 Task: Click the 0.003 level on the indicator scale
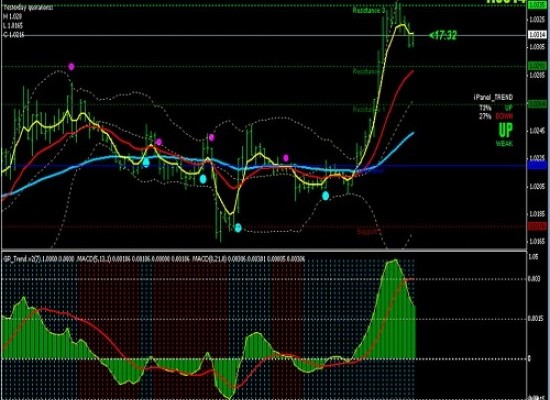[x=534, y=279]
